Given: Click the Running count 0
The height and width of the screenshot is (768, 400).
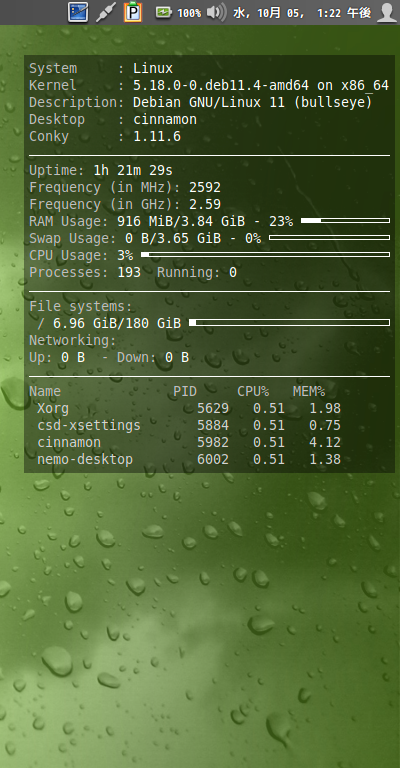Looking at the screenshot, I should pyautogui.click(x=233, y=272).
